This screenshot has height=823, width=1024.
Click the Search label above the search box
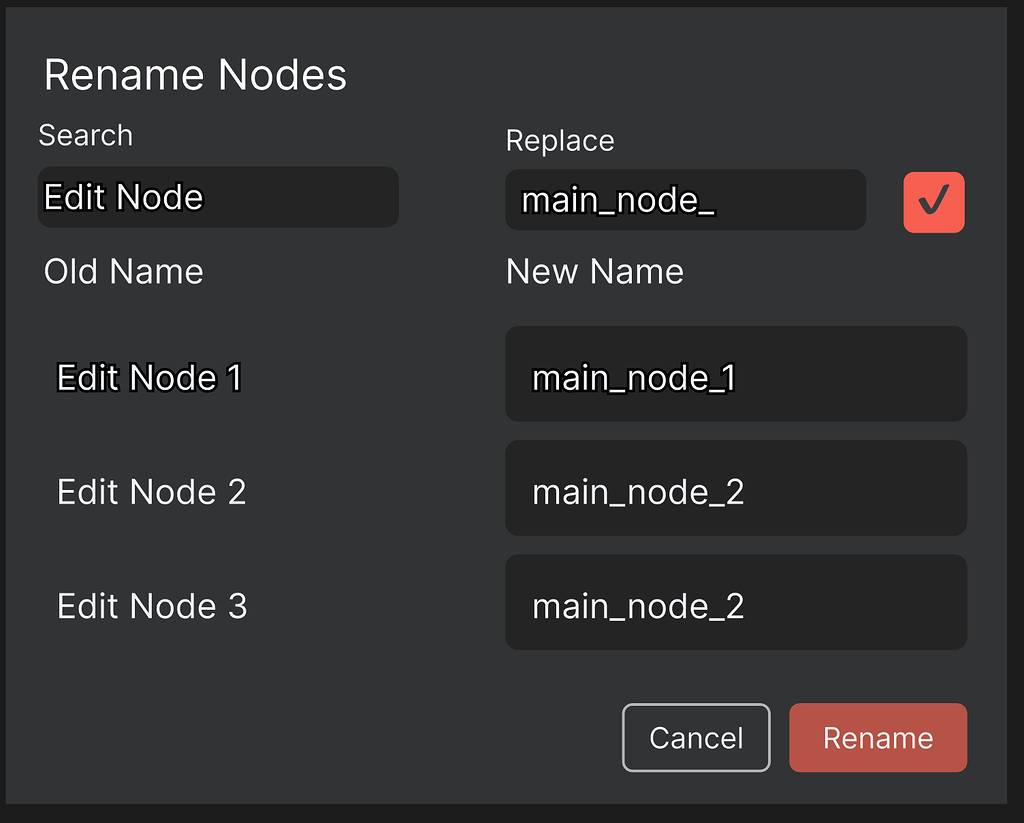(85, 135)
